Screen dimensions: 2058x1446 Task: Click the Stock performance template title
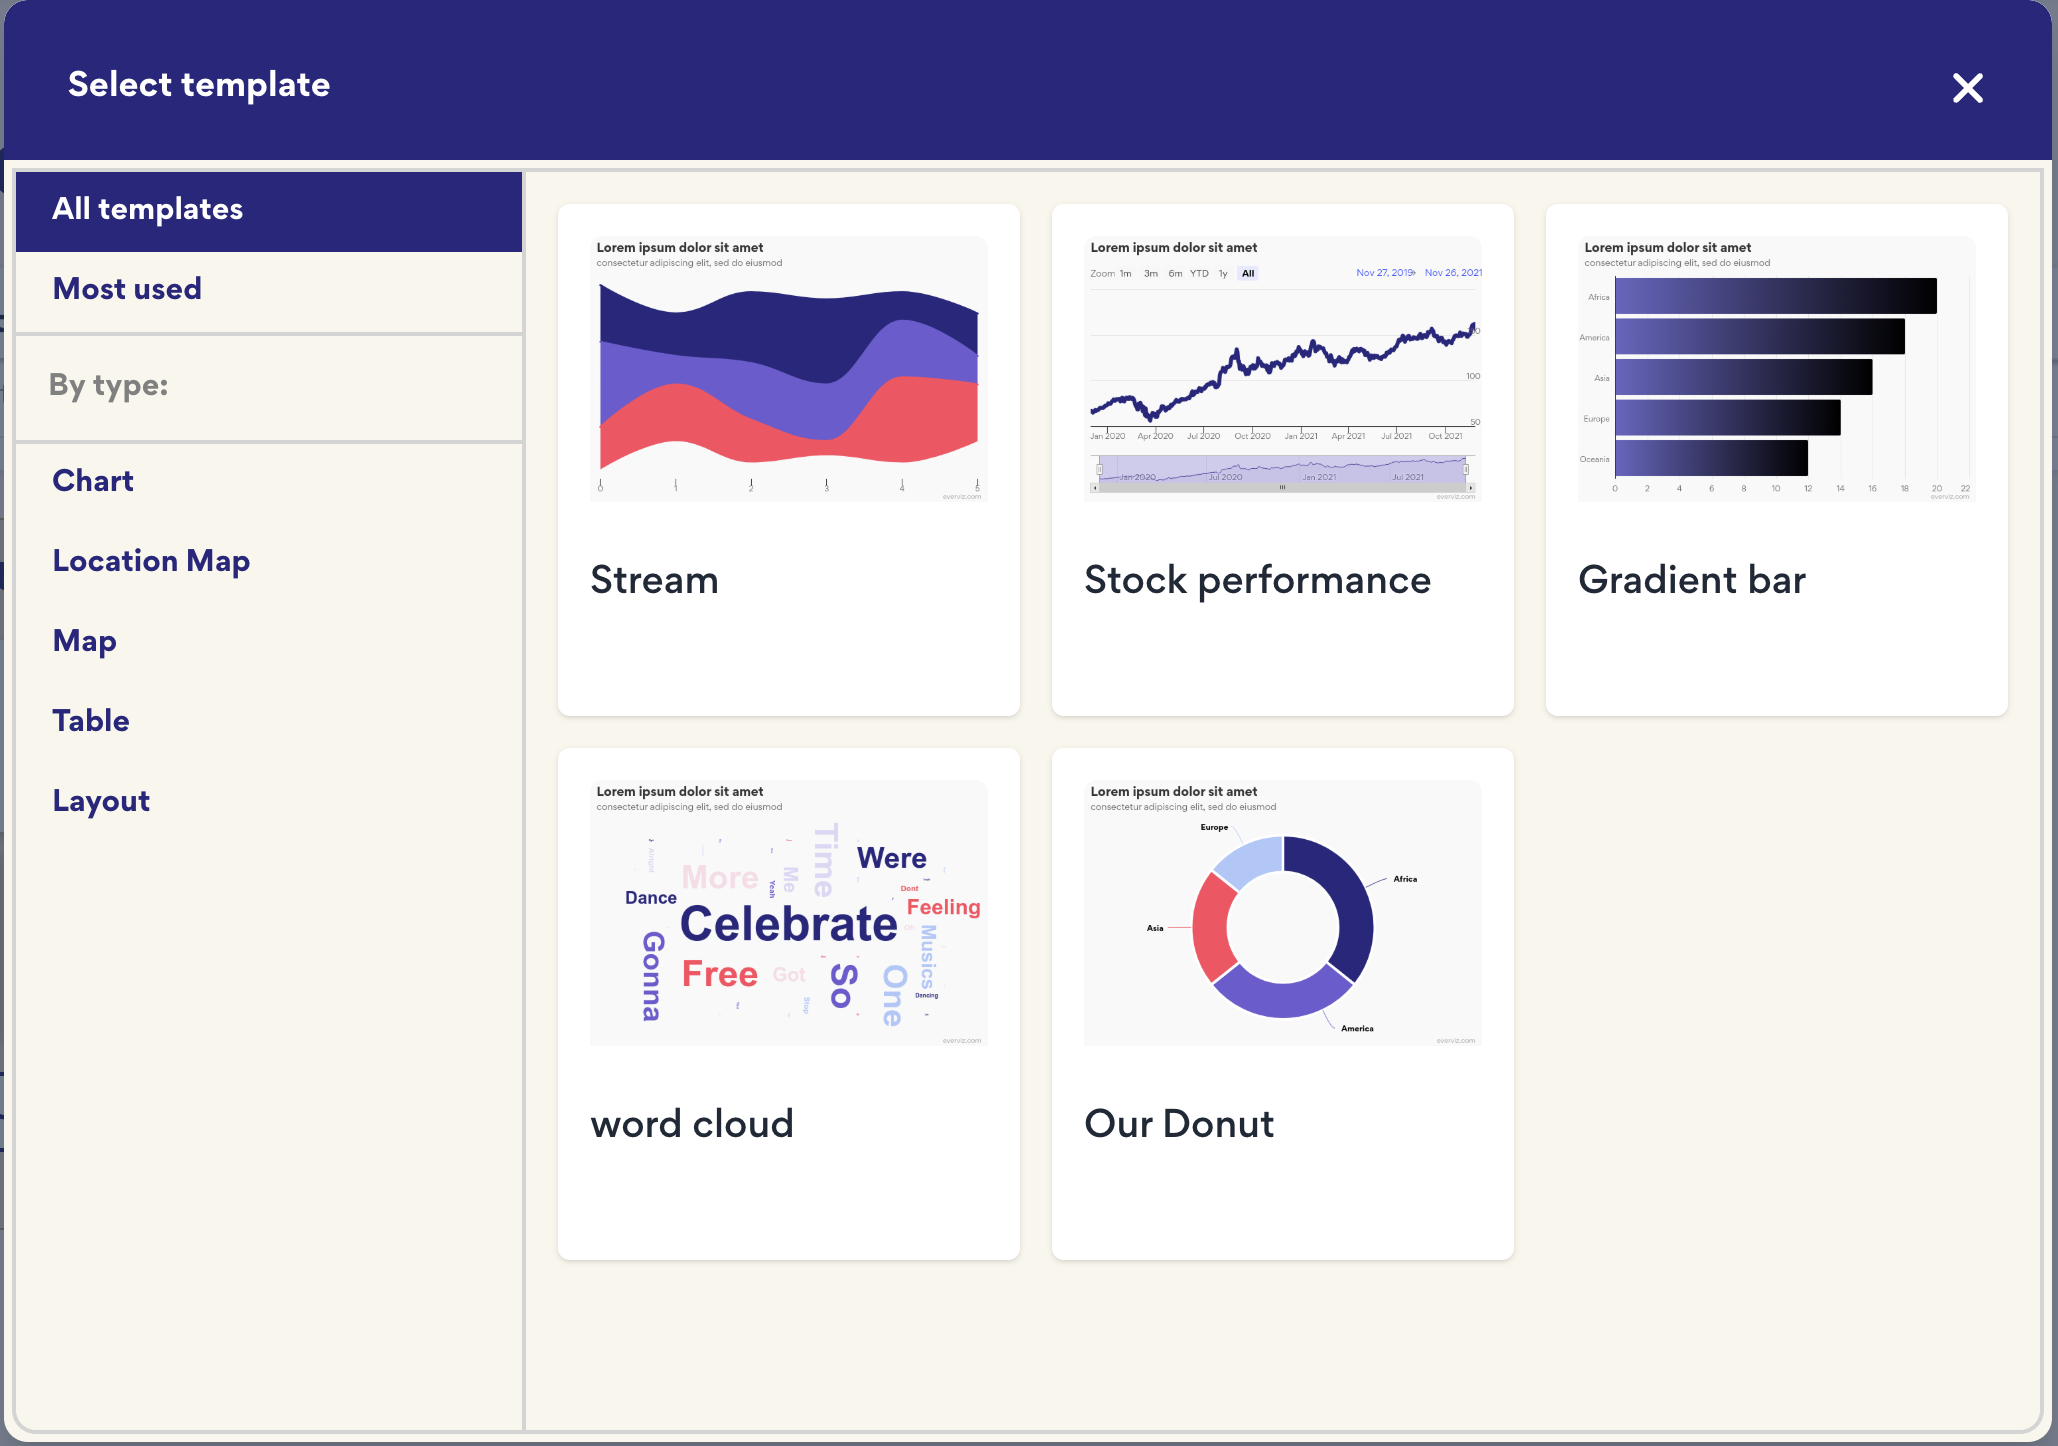[1257, 581]
